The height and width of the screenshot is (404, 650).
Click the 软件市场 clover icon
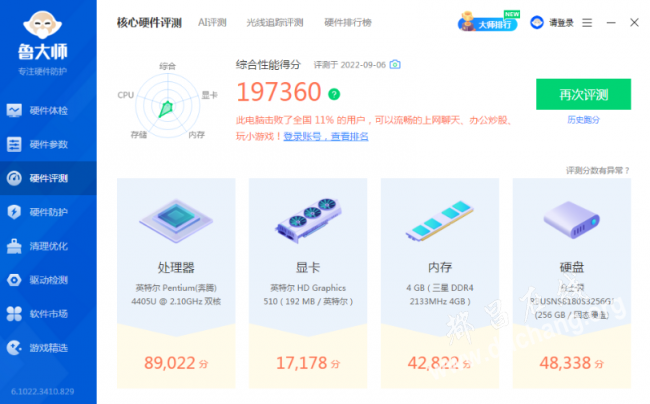pos(14,314)
